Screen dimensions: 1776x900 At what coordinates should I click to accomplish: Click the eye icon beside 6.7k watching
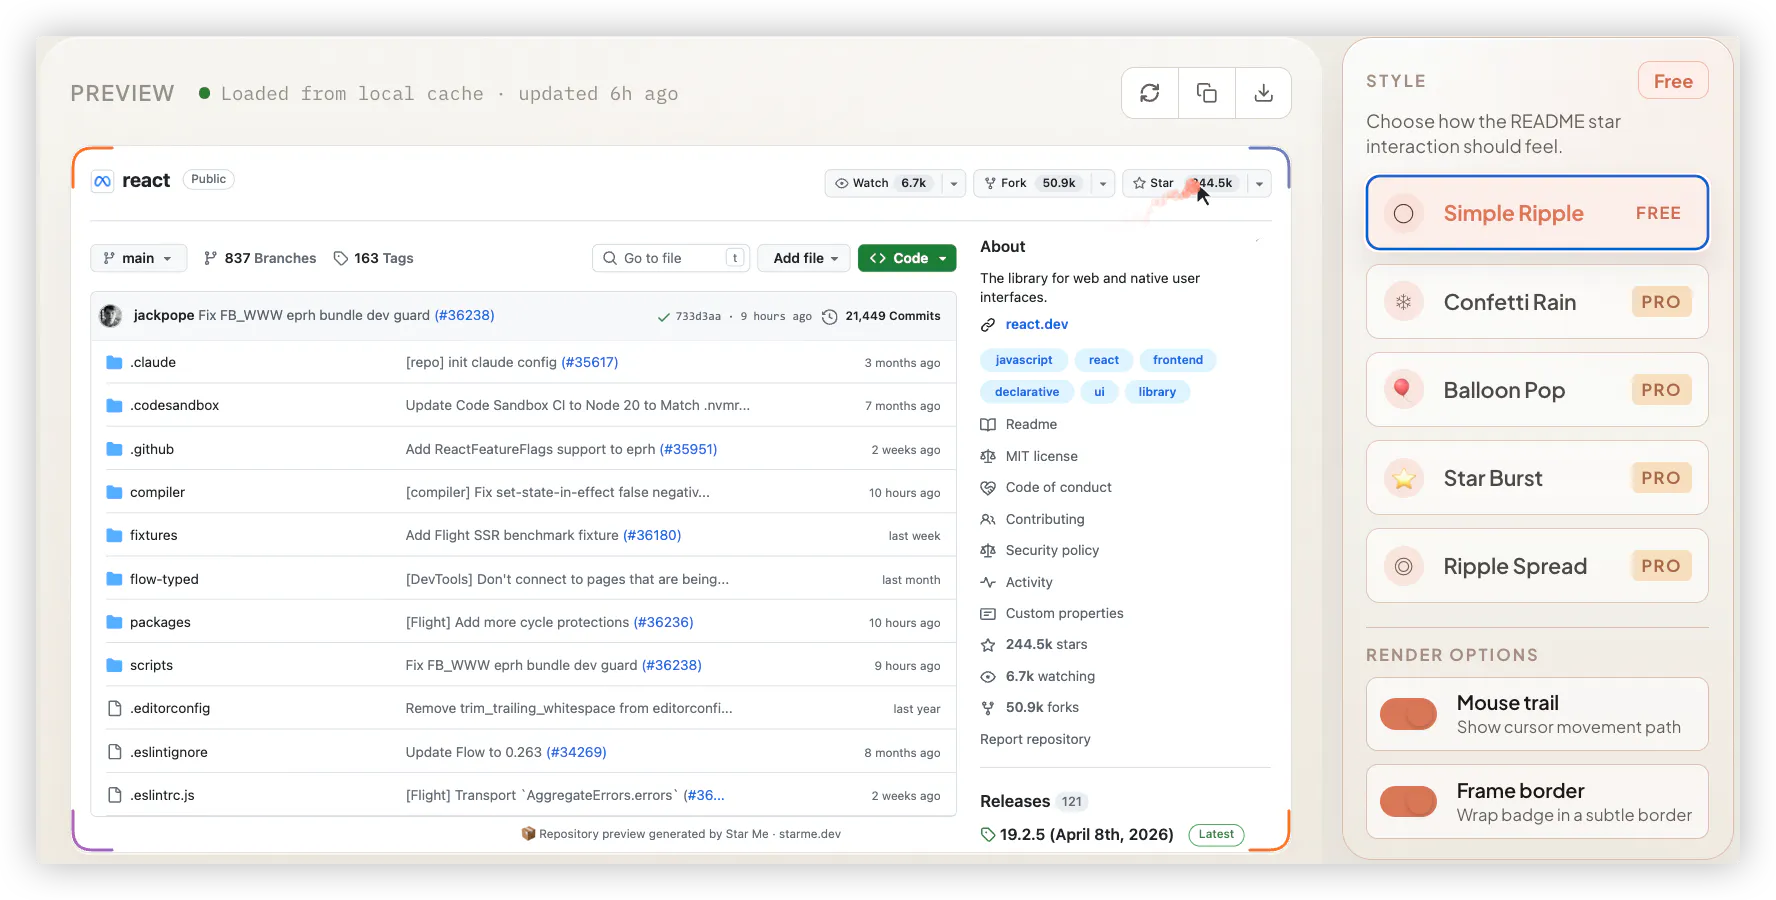click(x=988, y=677)
